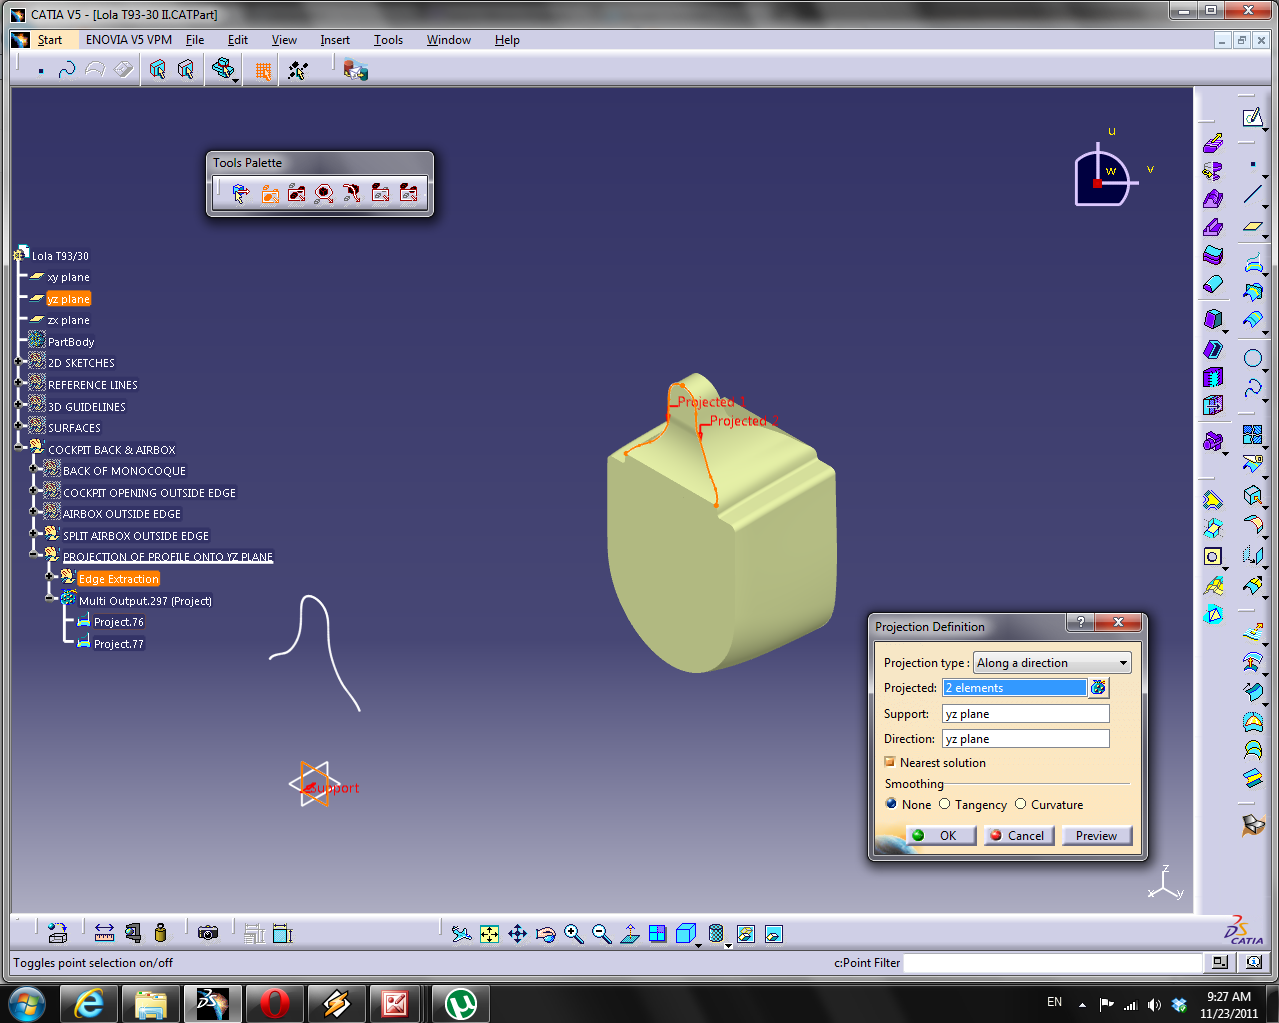Screen dimensions: 1279x1023
Task: Select yz plane in the tree
Action: [x=68, y=299]
